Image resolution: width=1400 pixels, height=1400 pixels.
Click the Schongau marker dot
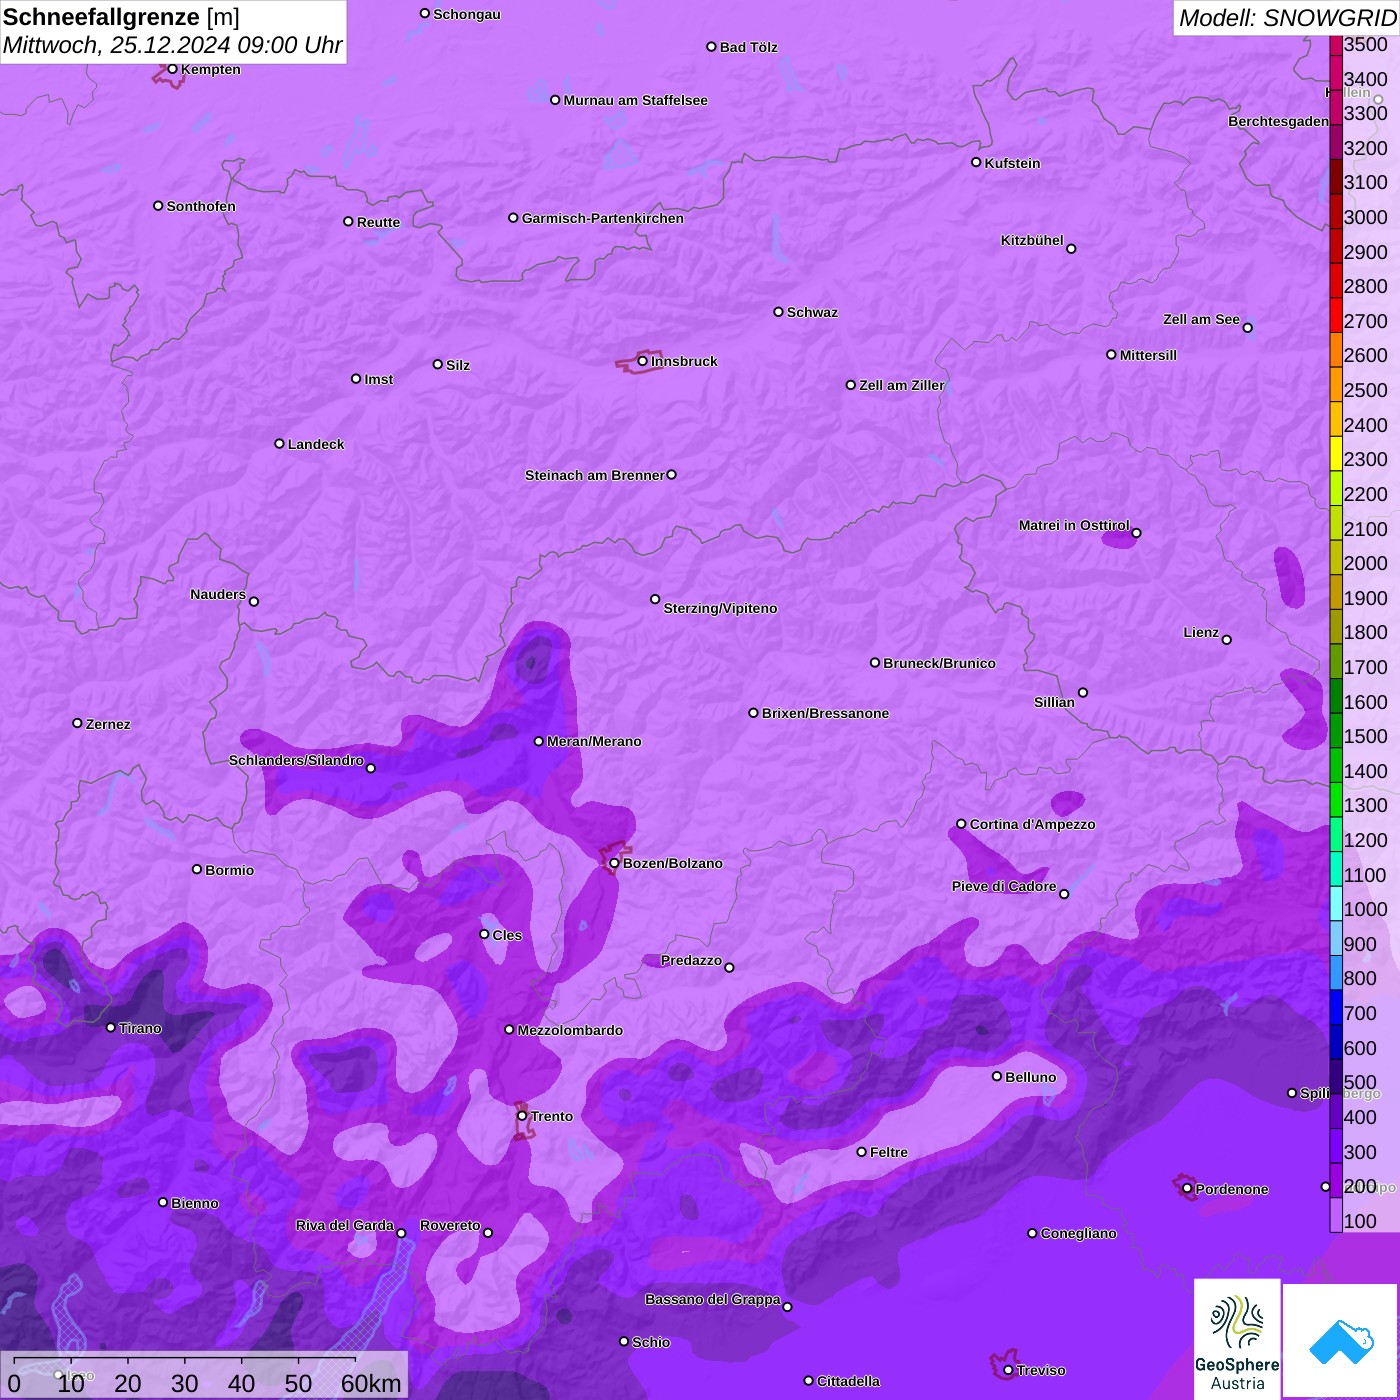pos(425,13)
